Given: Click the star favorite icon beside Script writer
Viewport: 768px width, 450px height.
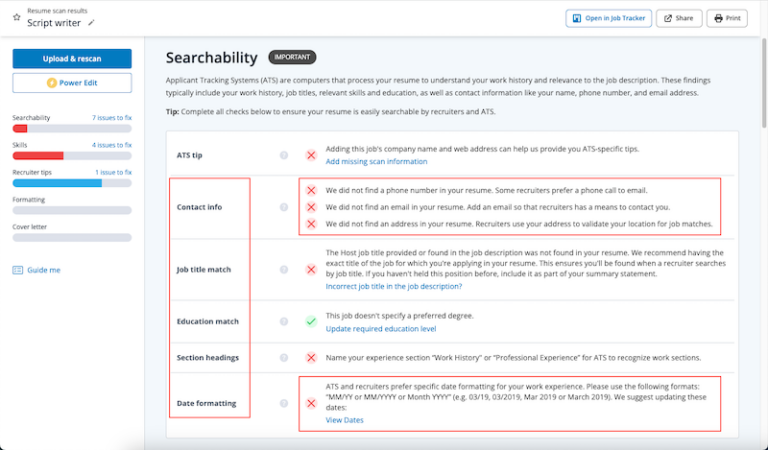Looking at the screenshot, I should point(16,17).
